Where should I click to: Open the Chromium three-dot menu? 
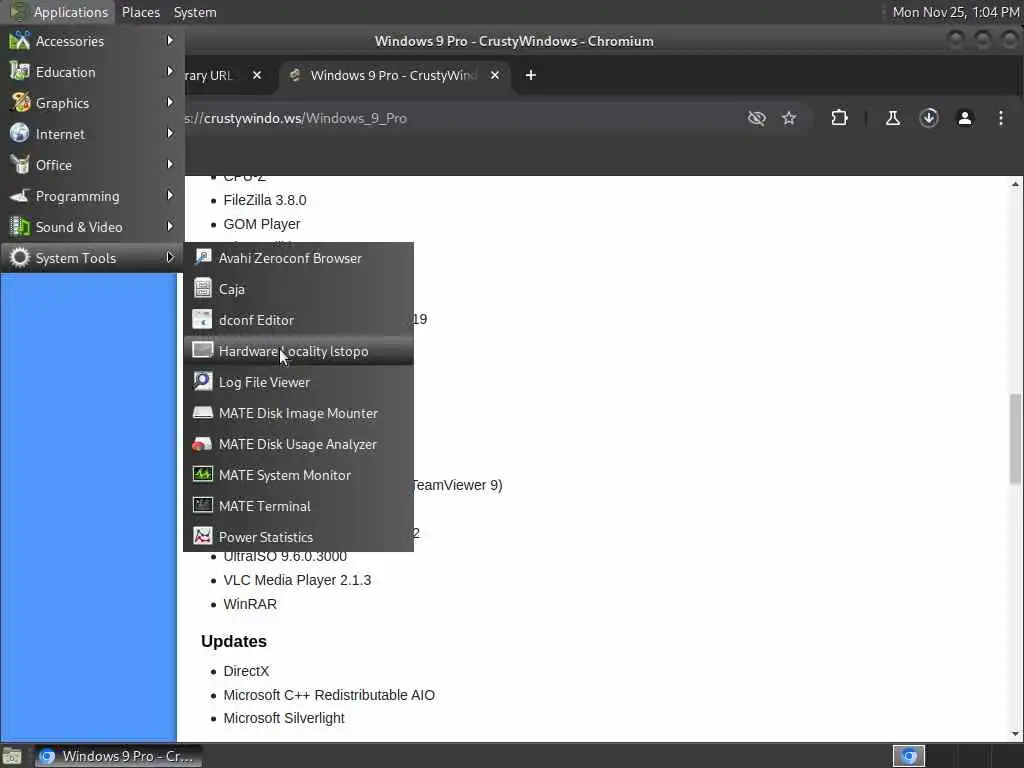click(x=1000, y=118)
